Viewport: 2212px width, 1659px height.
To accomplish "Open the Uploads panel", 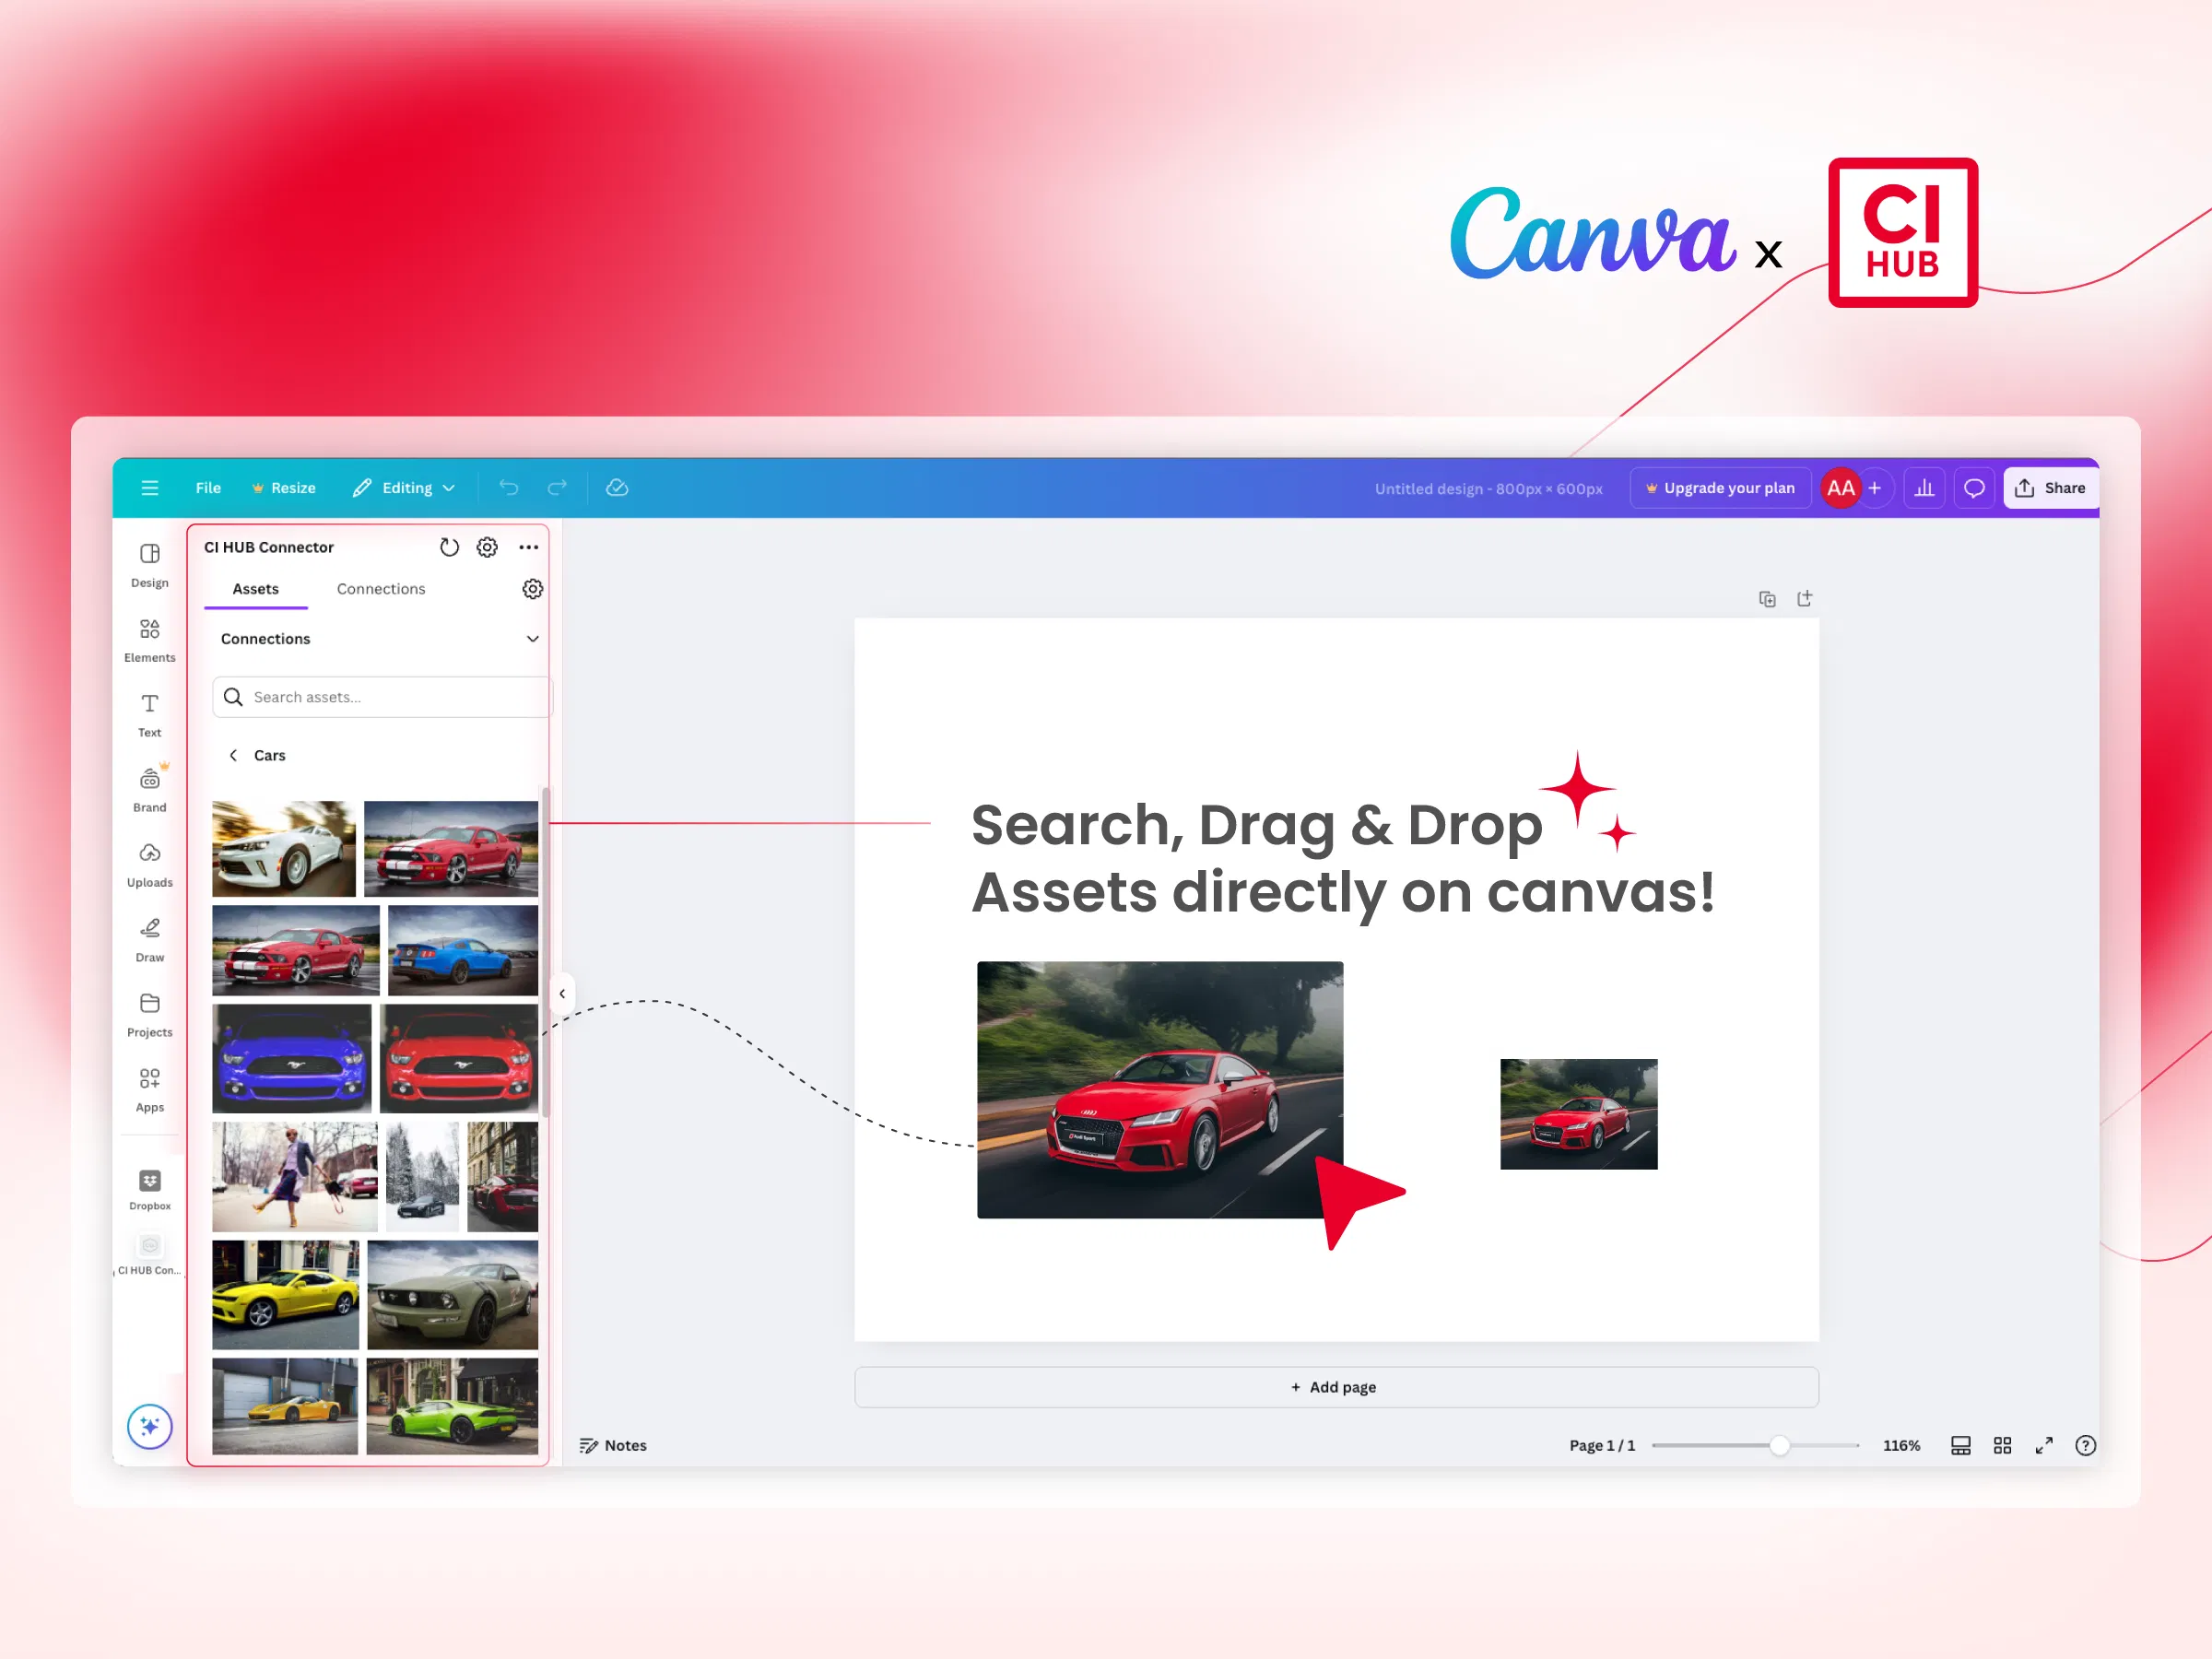I will (149, 865).
